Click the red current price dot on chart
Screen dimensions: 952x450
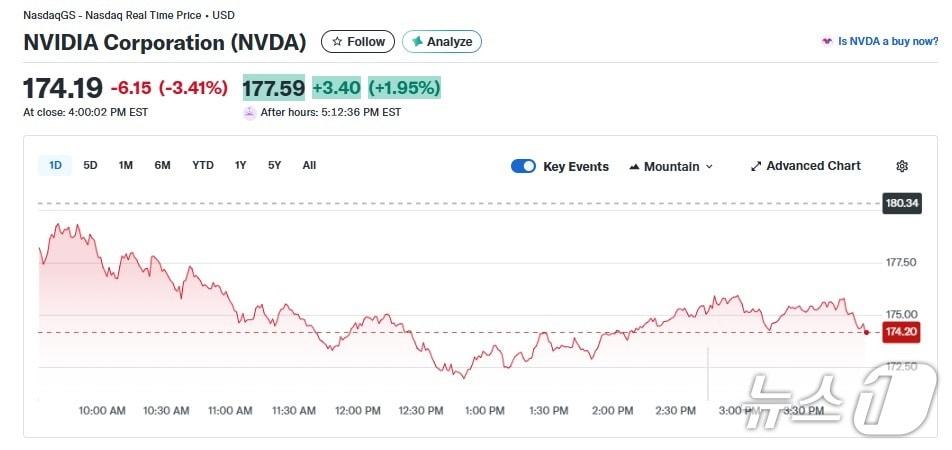point(866,331)
